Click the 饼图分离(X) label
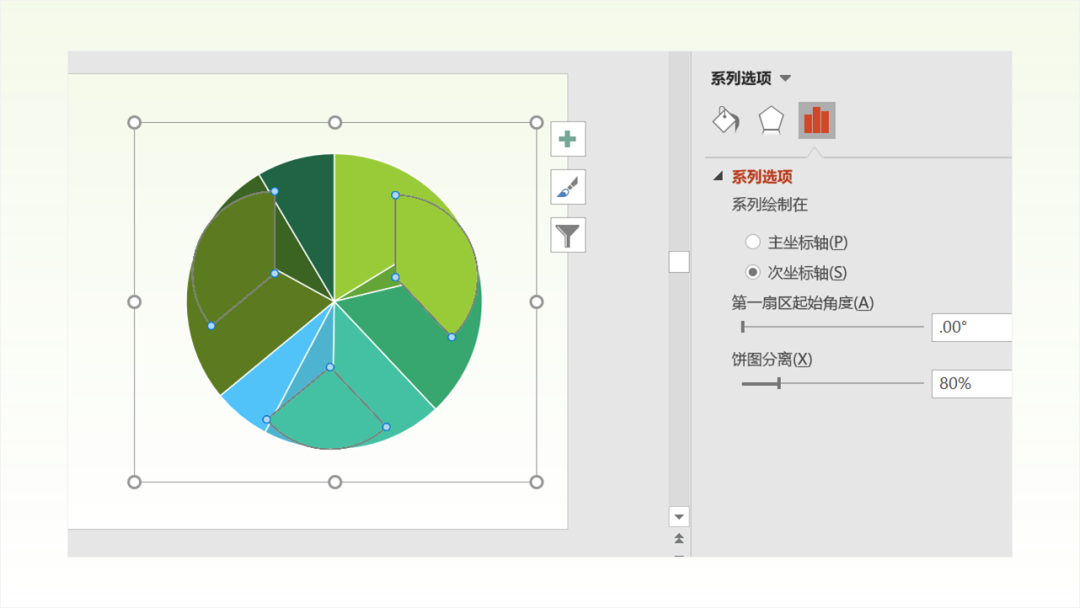This screenshot has width=1080, height=608. pyautogui.click(x=771, y=359)
